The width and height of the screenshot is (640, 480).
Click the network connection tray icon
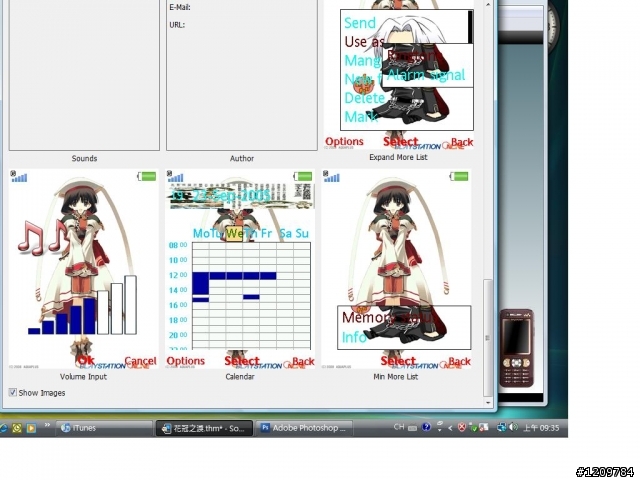(x=501, y=427)
